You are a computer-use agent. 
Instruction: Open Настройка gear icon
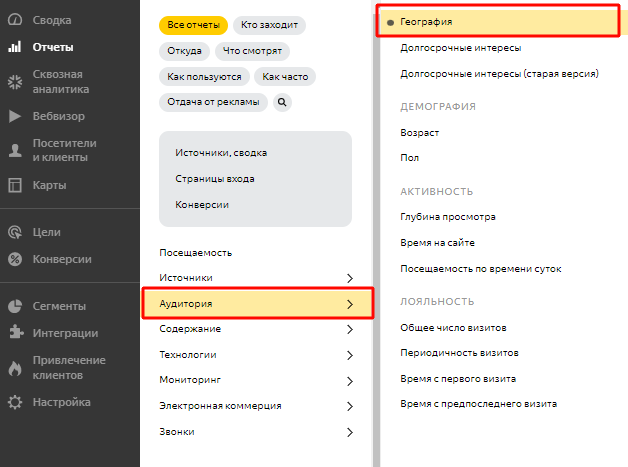(x=15, y=402)
